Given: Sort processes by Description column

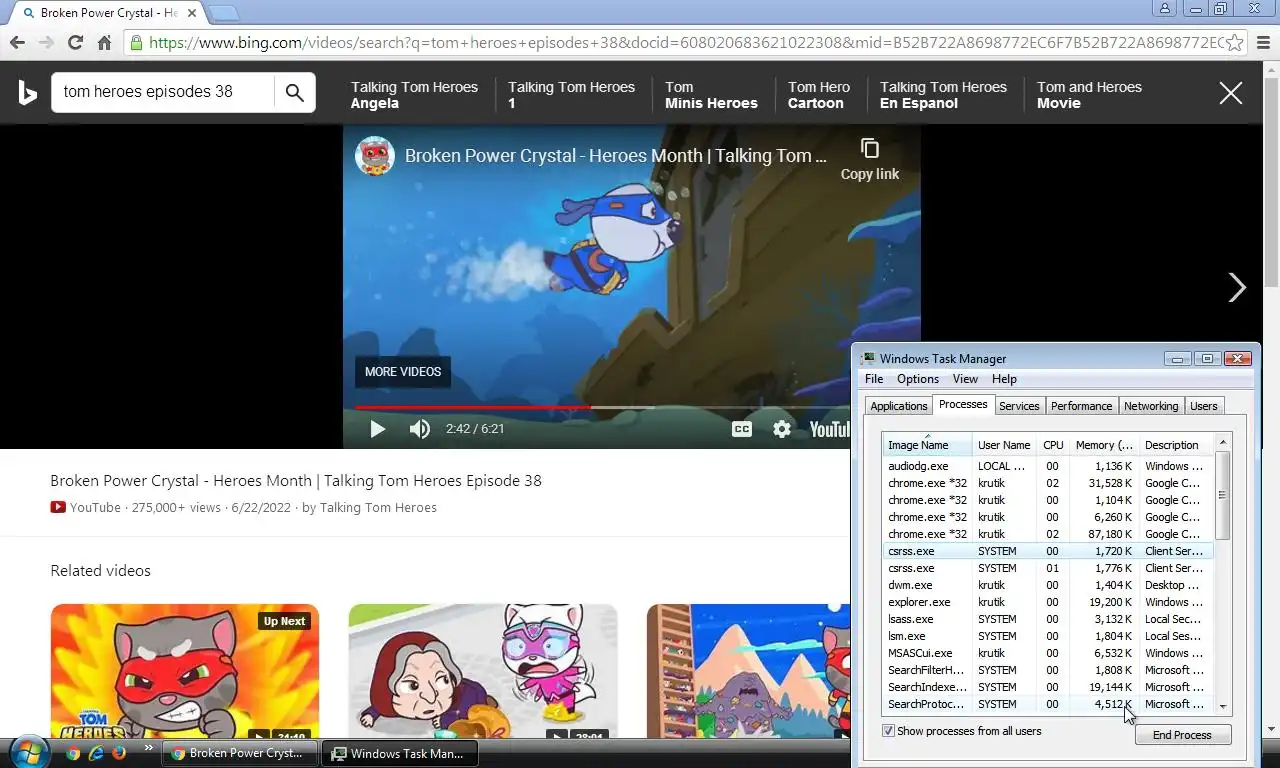Looking at the screenshot, I should pos(1177,445).
